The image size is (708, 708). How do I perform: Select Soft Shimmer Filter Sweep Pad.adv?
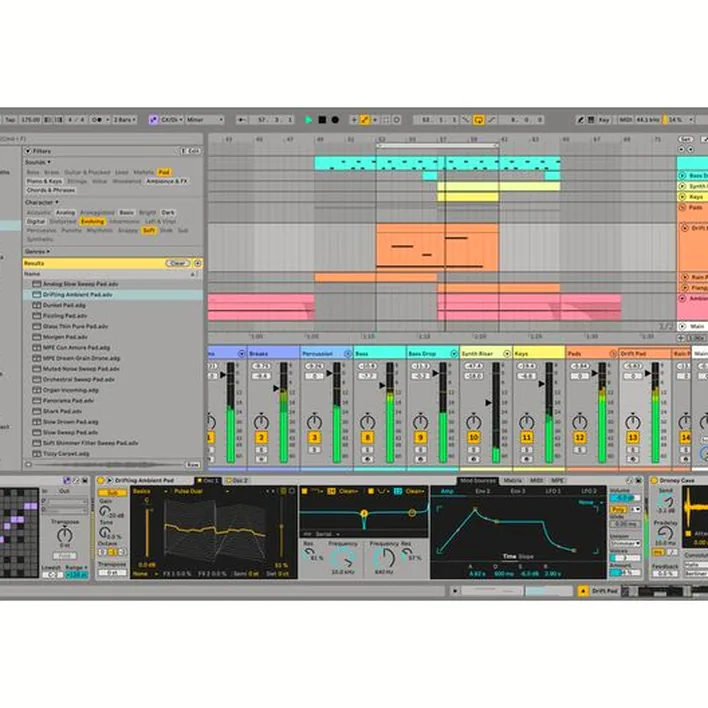pos(113,443)
